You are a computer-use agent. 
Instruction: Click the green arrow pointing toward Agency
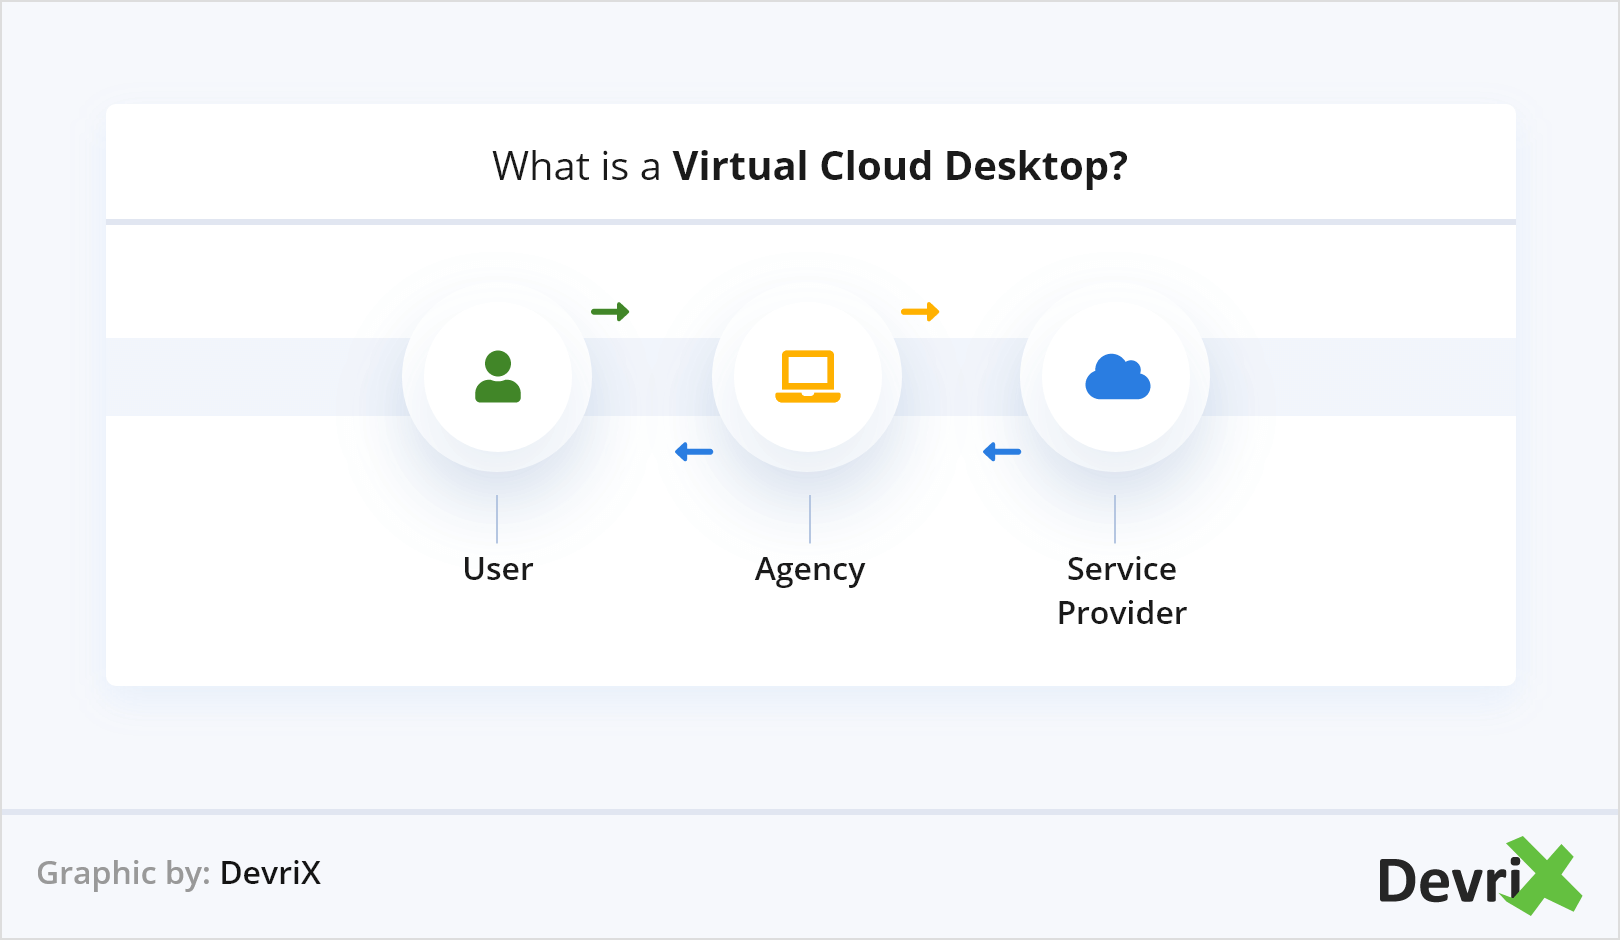click(x=610, y=312)
